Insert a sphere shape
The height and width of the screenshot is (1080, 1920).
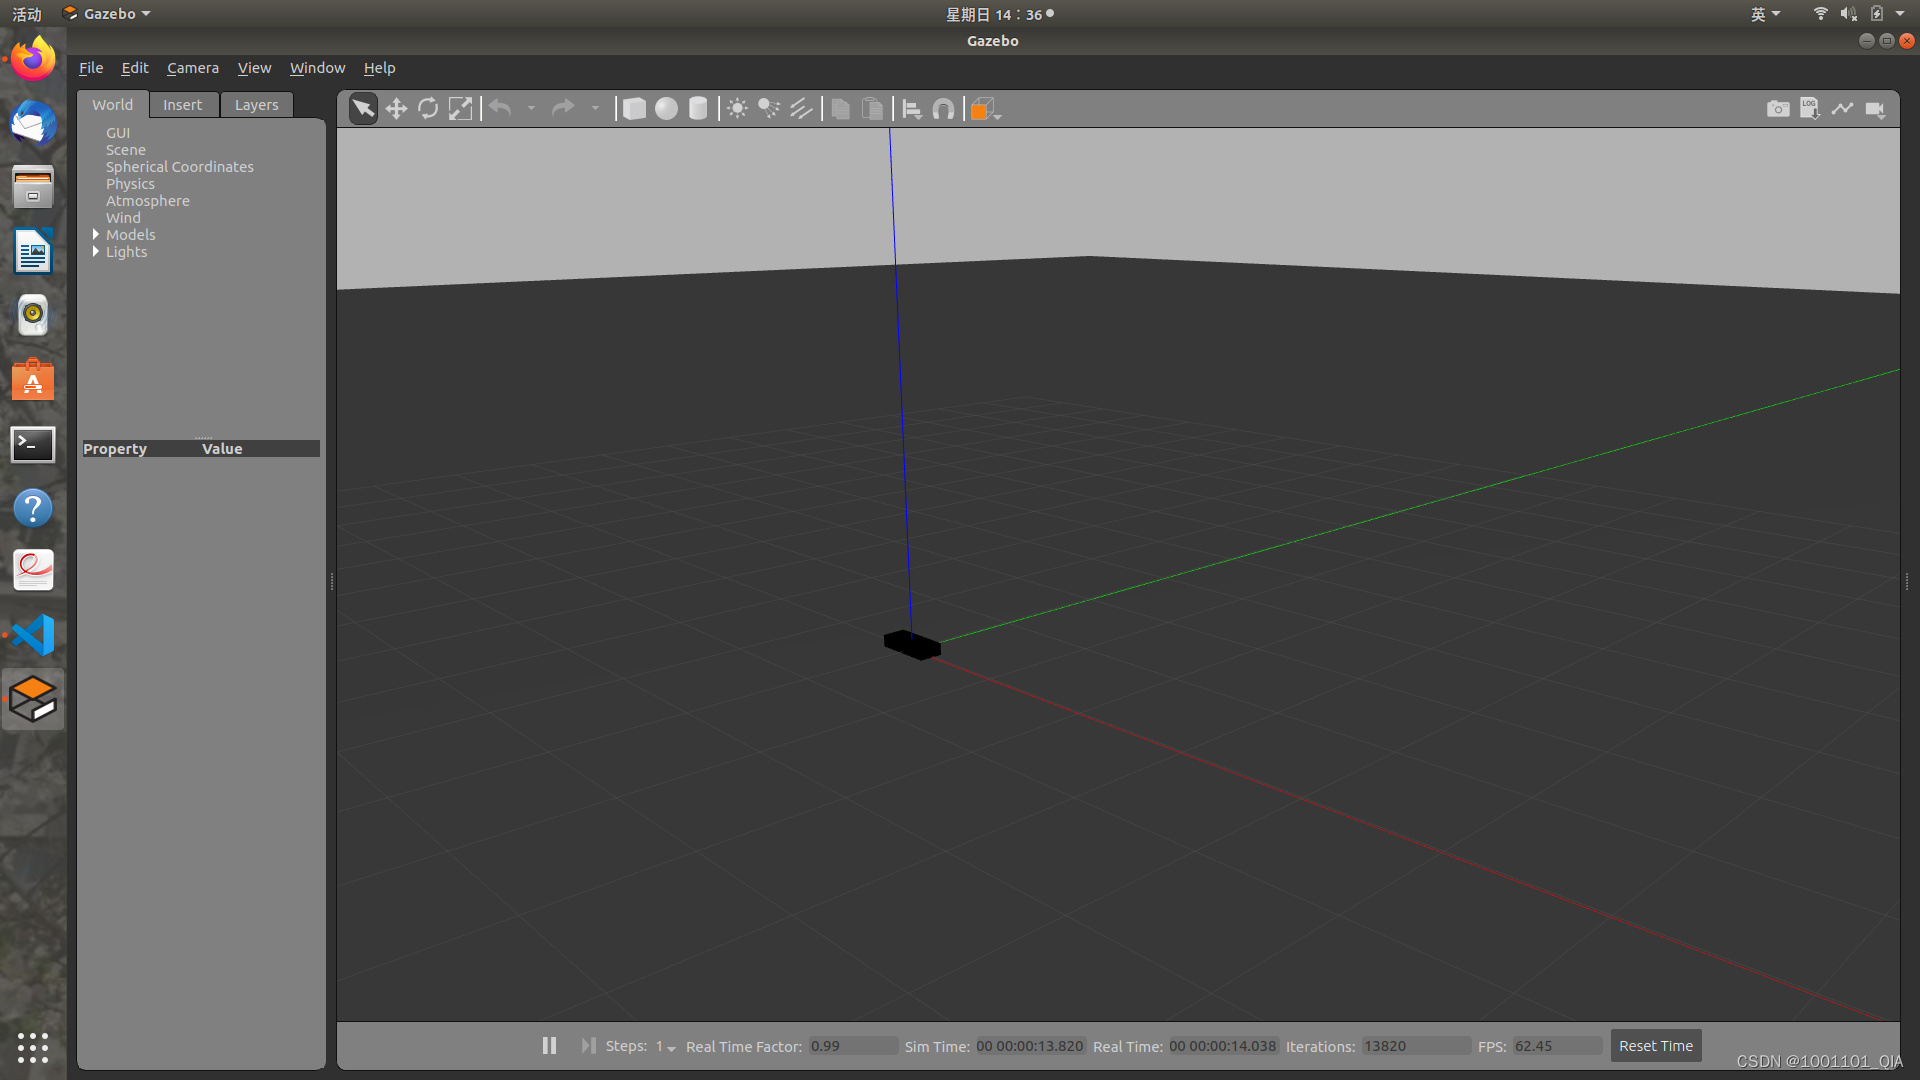pos(666,108)
